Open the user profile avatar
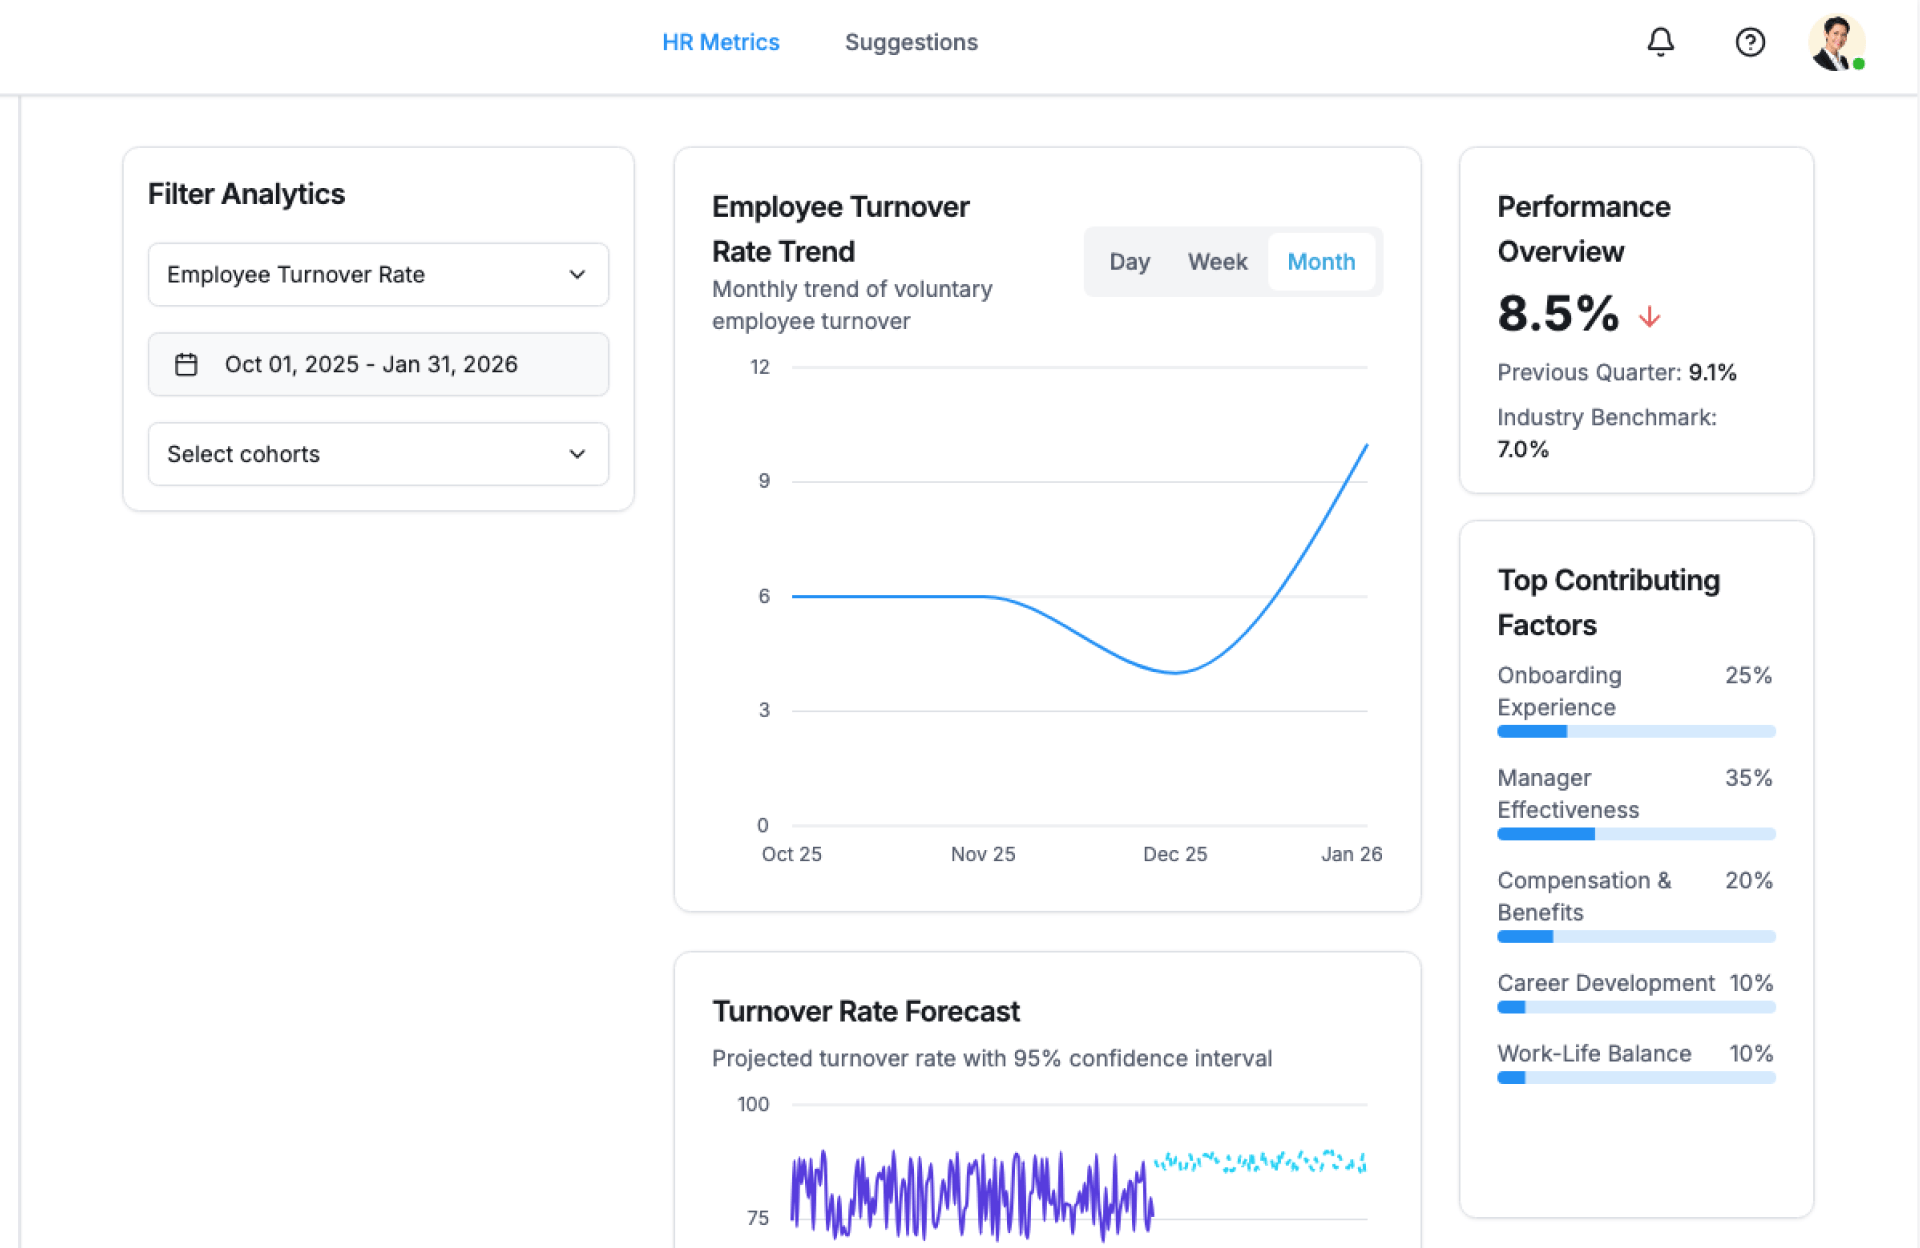Image resolution: width=1920 pixels, height=1248 pixels. (1835, 44)
